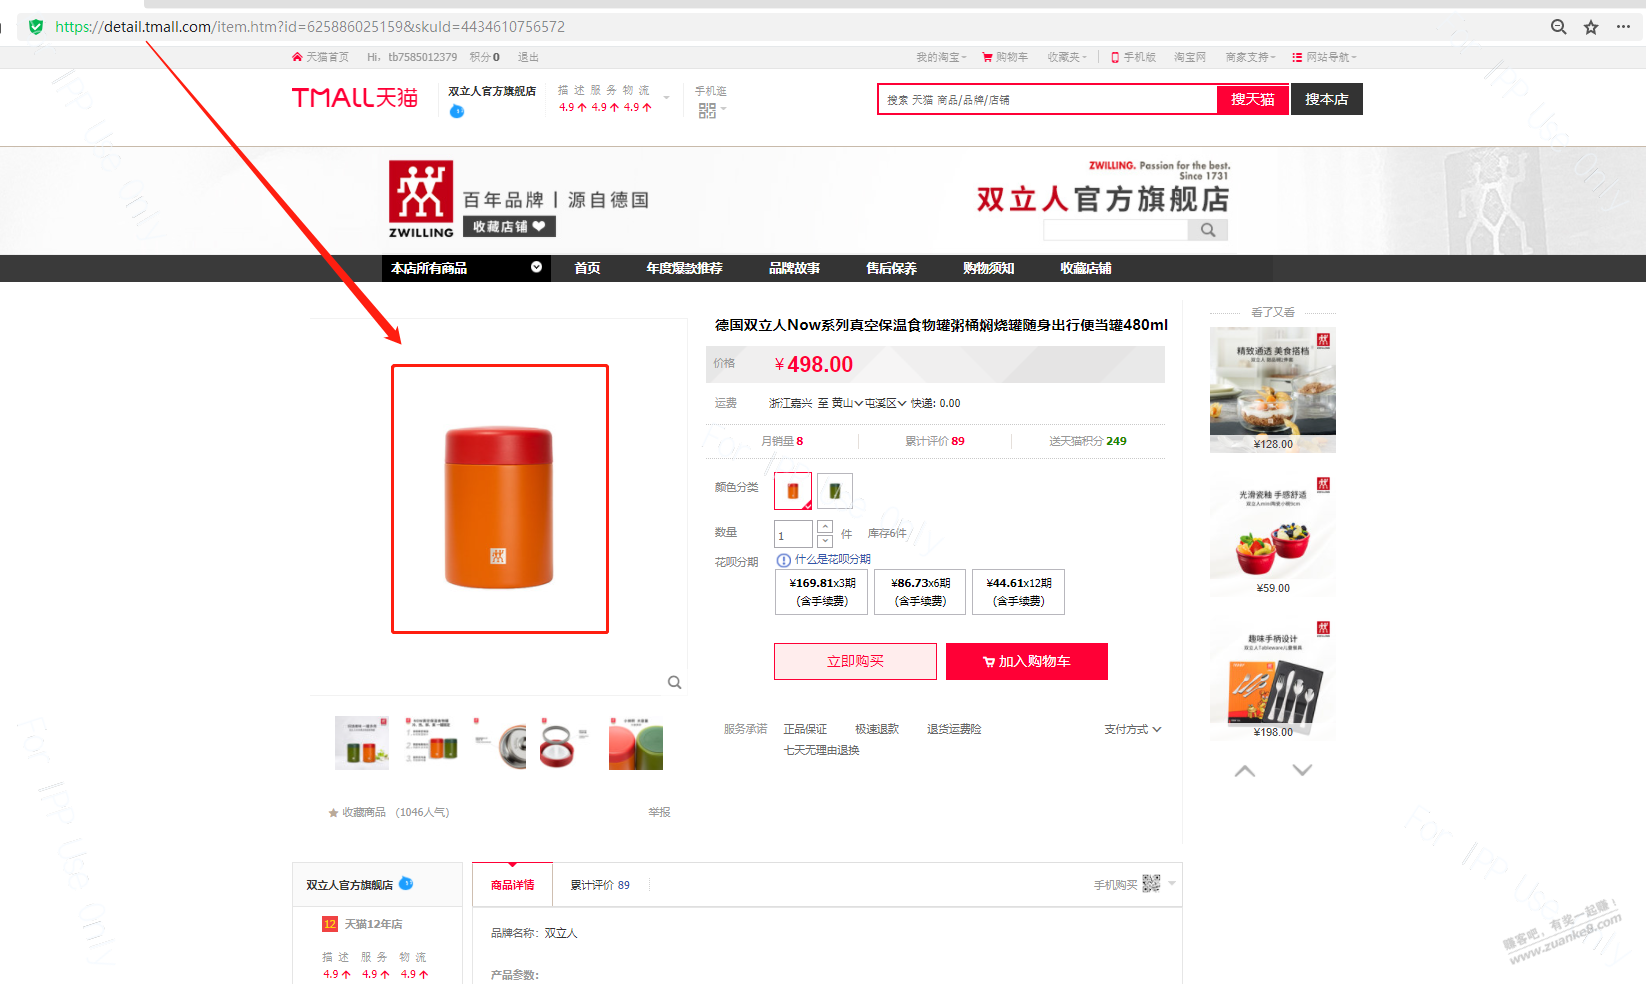1646x984 pixels.
Task: Click 什么是花呗分期 info icon
Action: coord(784,560)
